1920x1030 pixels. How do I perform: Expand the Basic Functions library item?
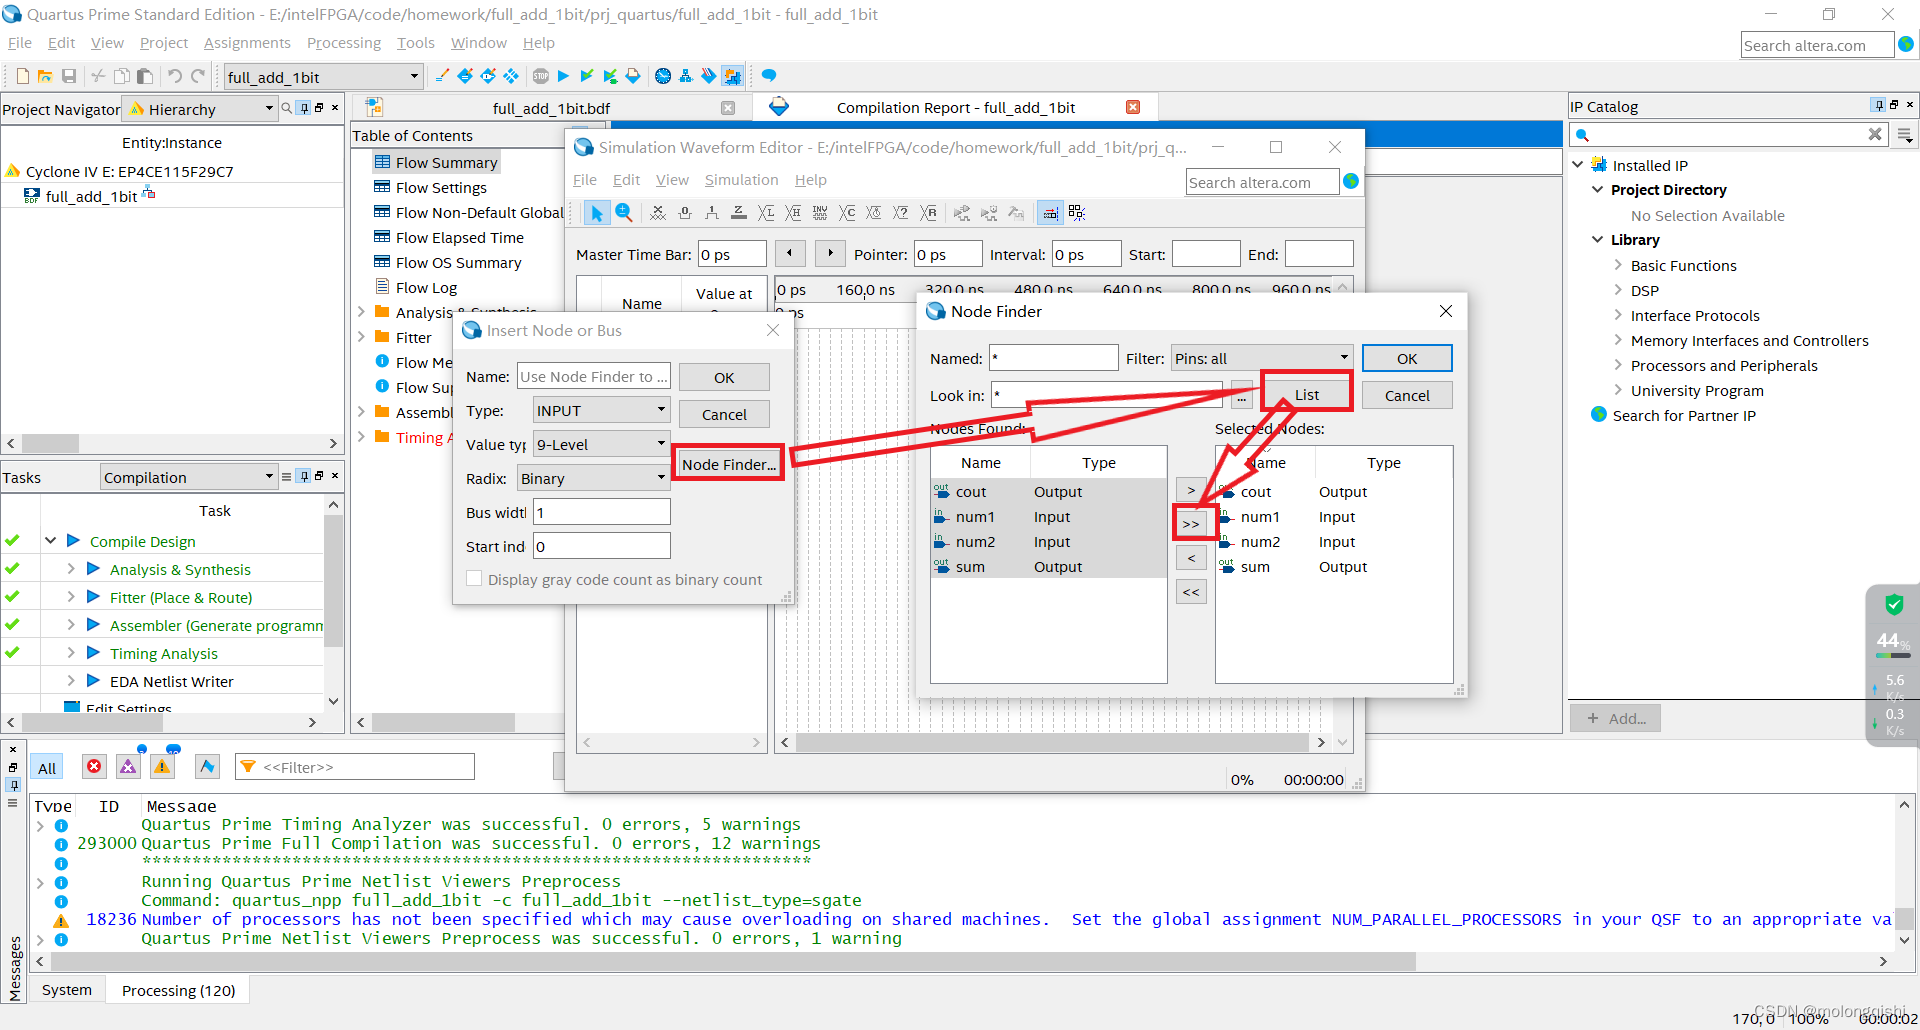[x=1618, y=265]
